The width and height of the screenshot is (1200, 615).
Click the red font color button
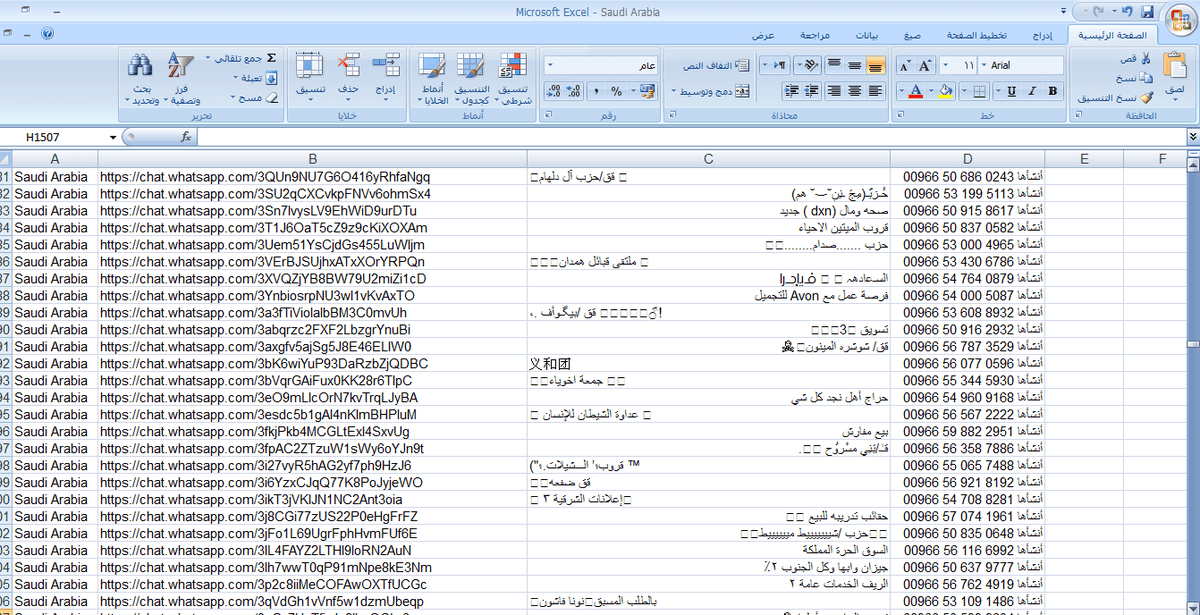(x=915, y=91)
